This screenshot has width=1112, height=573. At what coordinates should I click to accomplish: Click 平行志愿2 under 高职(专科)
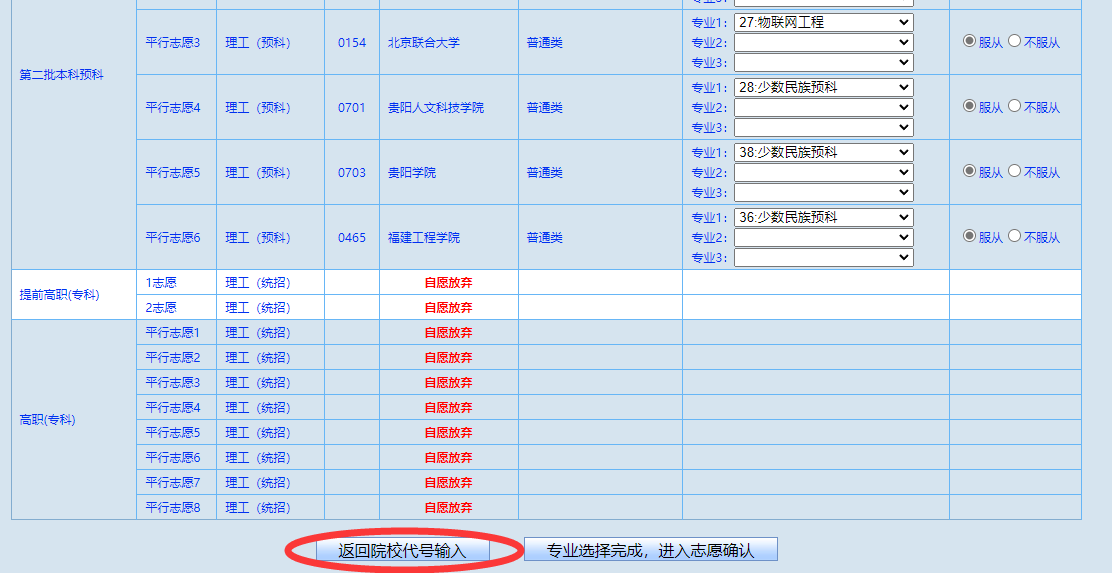pos(173,357)
